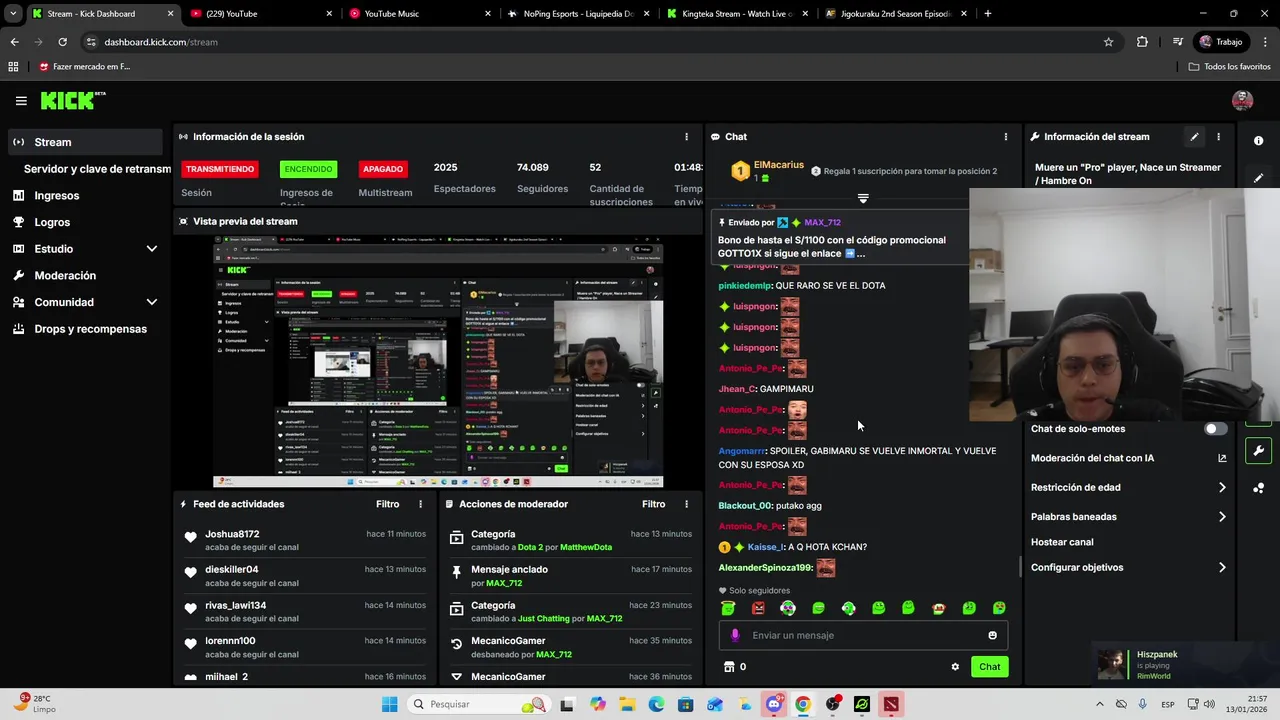Click the Categoría icon for Dota 2 change

tap(457, 537)
